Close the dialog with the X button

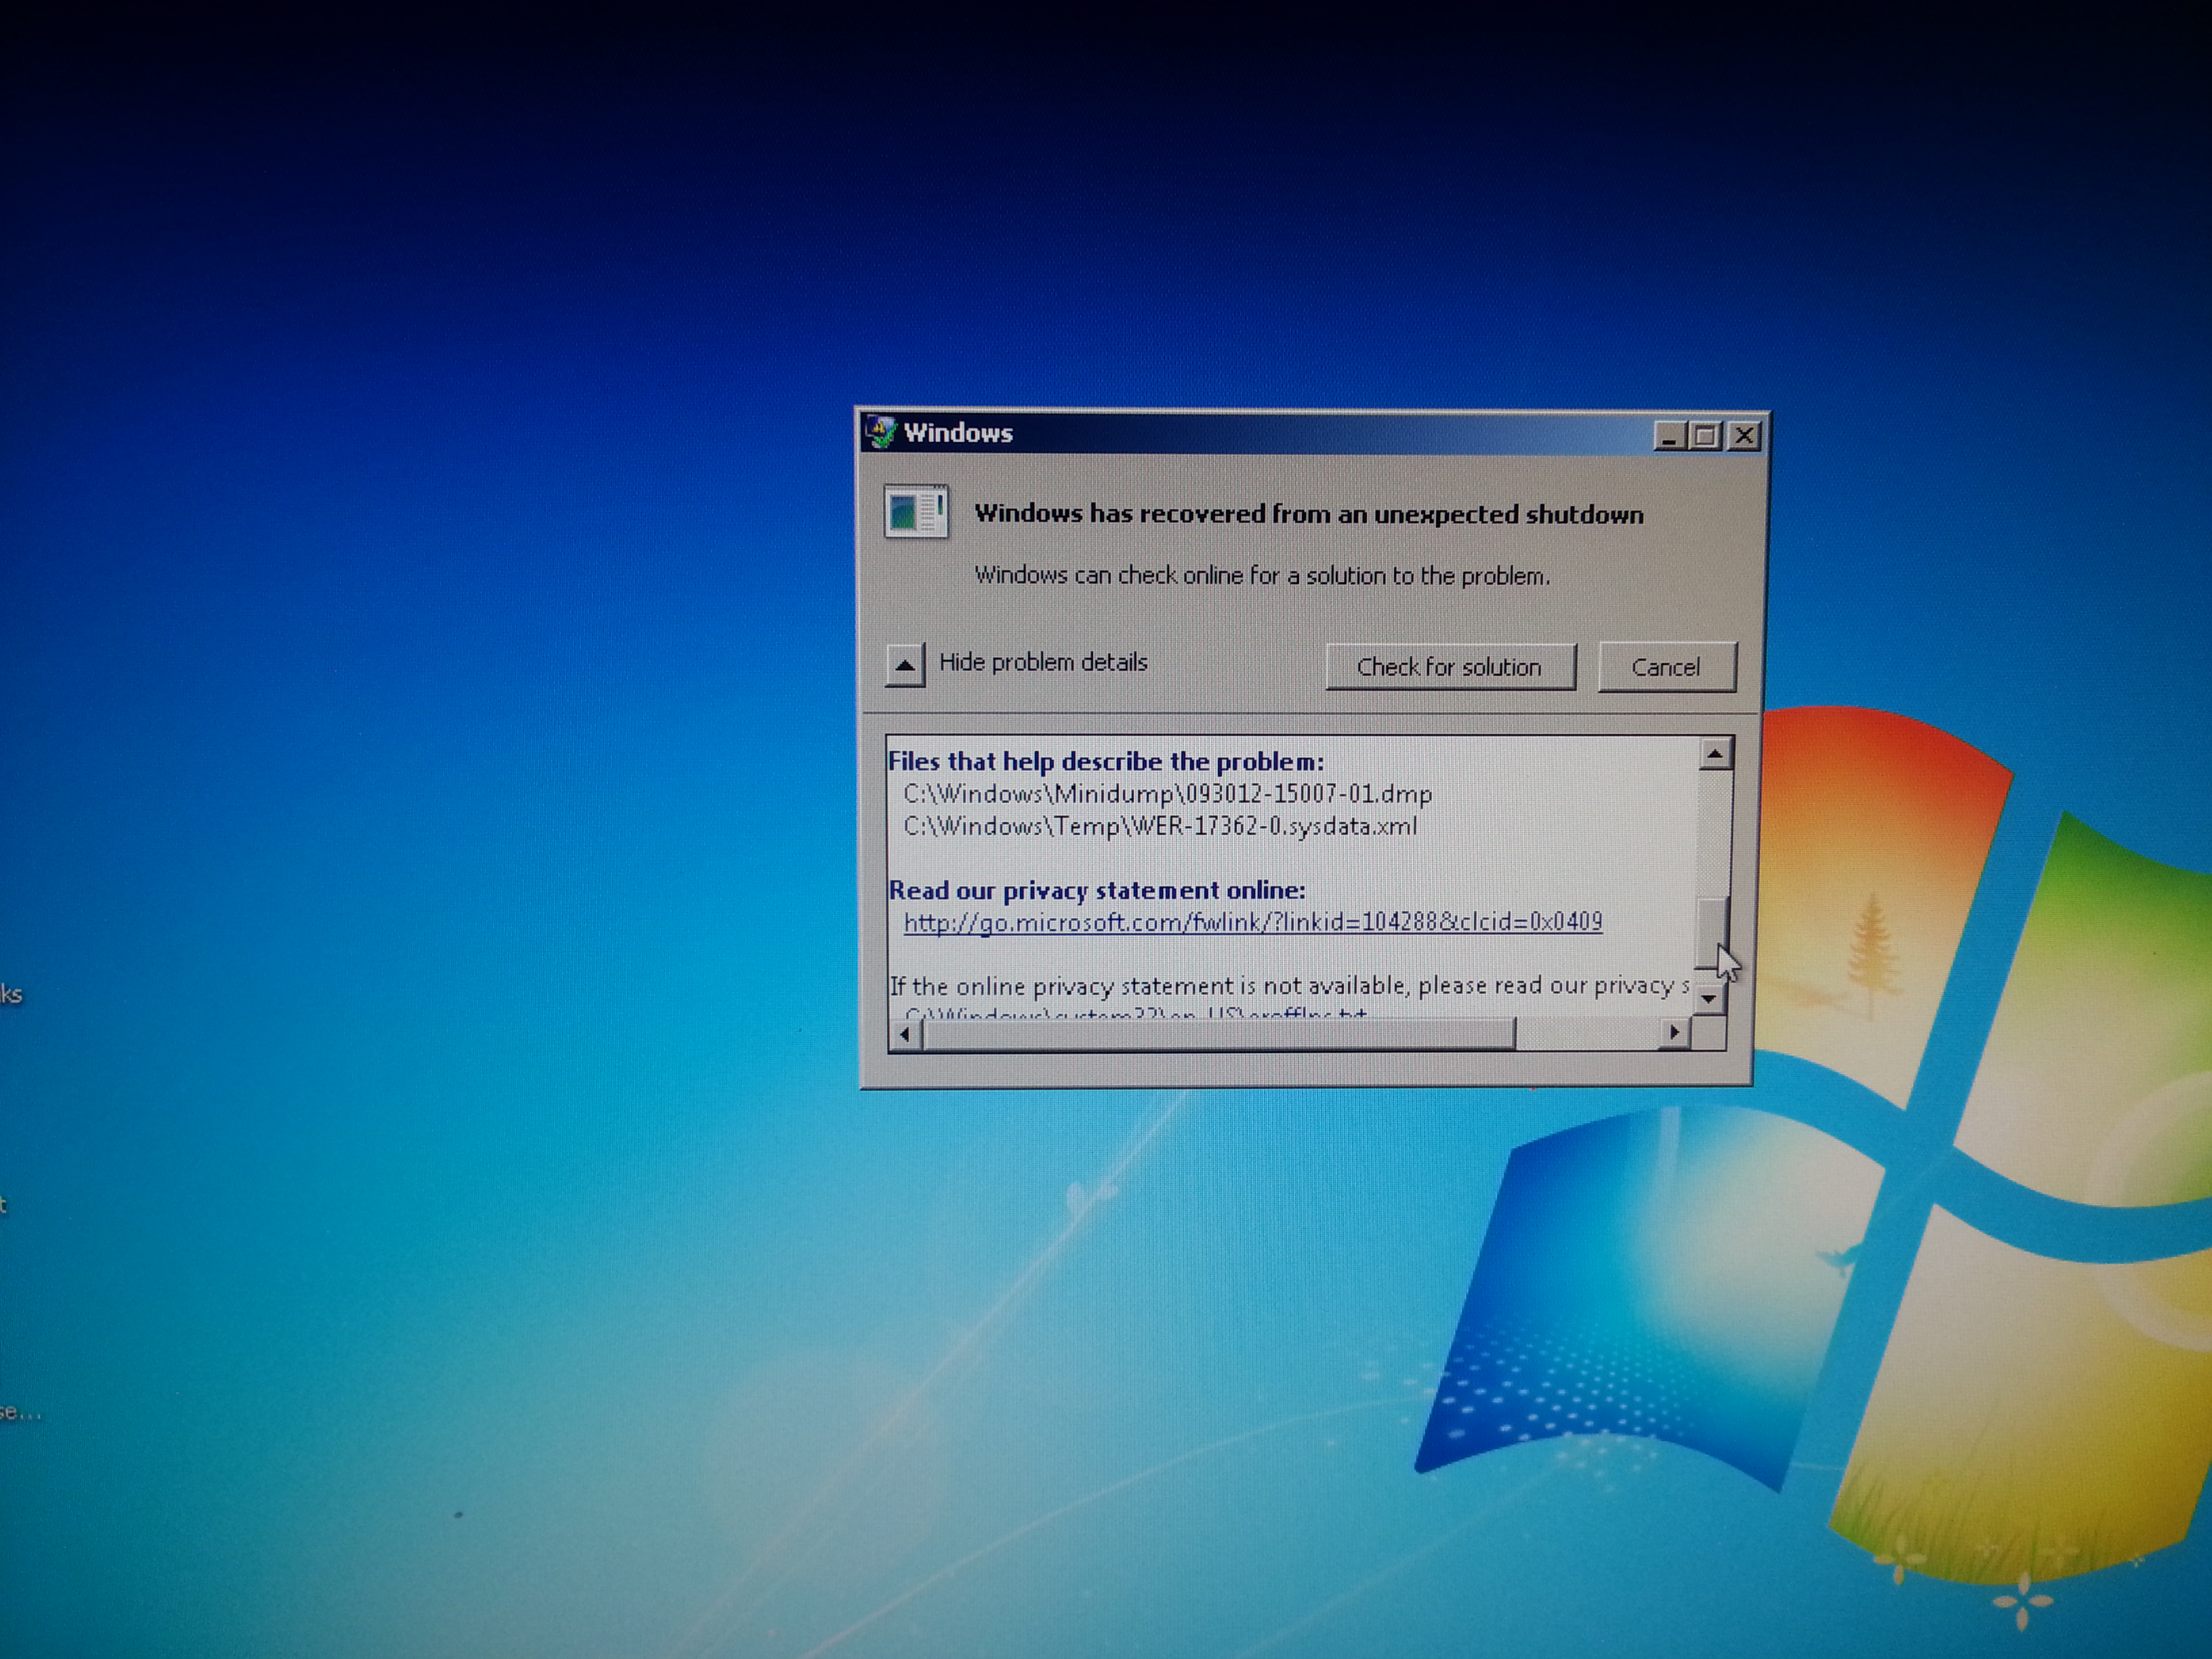1745,436
